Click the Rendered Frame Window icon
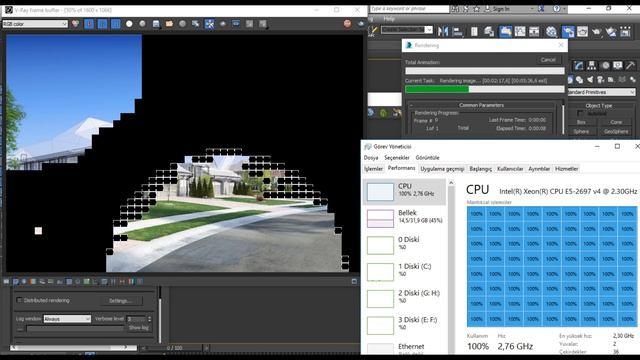Screen dimensions: 640x360 coord(582,31)
